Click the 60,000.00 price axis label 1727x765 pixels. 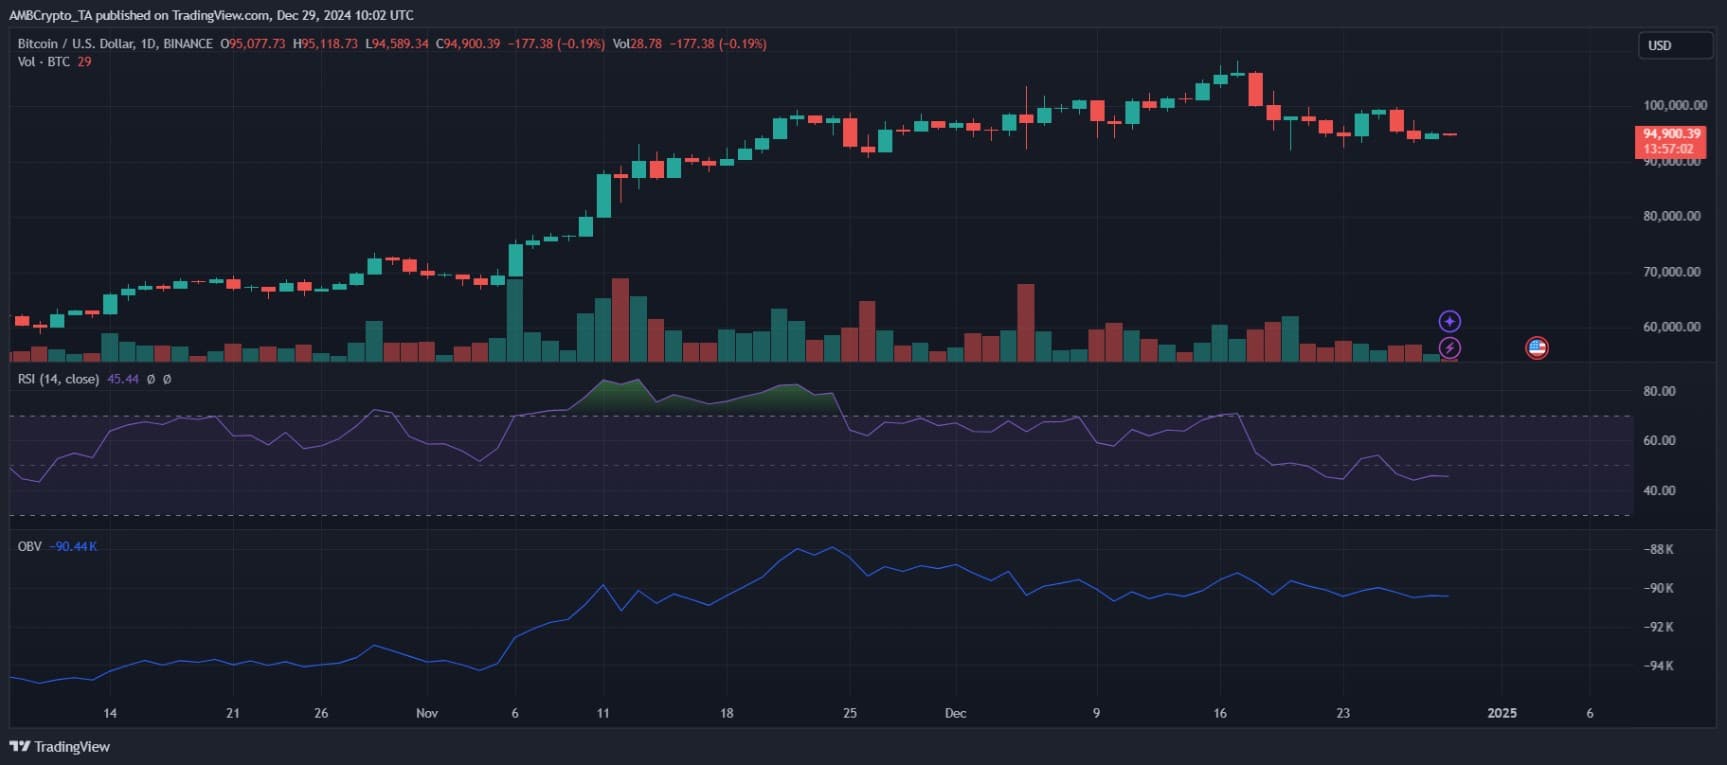tap(1671, 327)
